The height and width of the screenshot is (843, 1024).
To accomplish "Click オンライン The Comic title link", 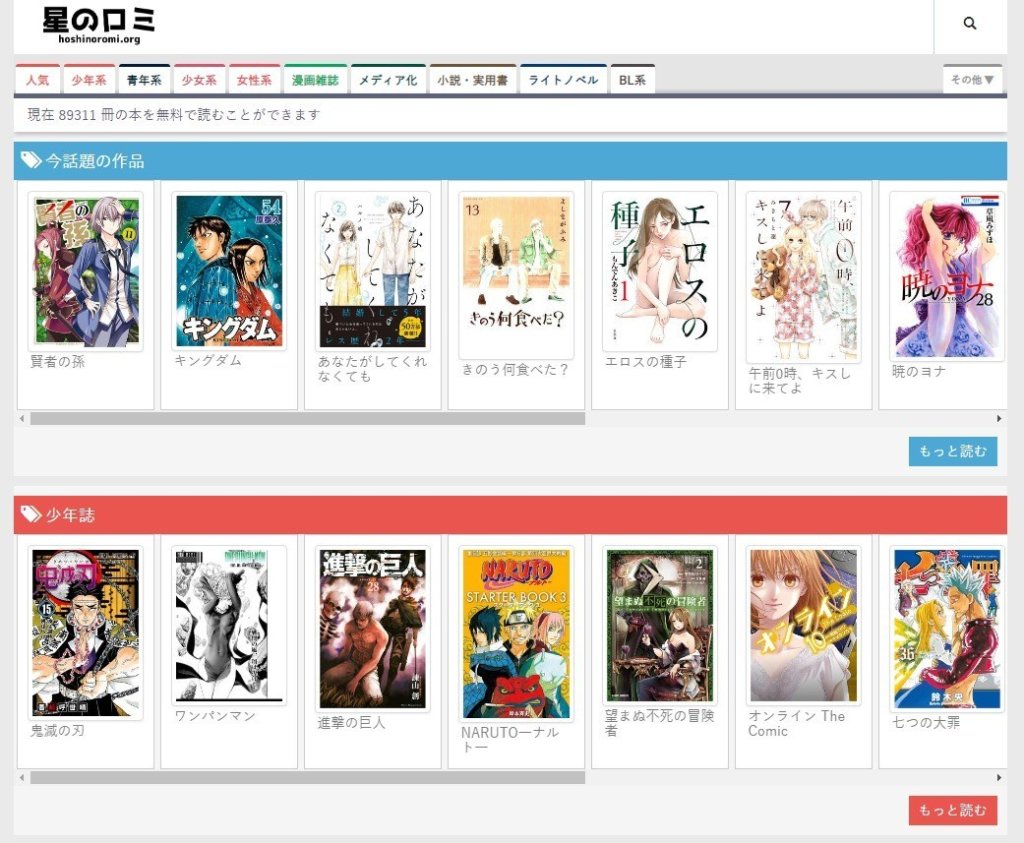I will point(797,723).
